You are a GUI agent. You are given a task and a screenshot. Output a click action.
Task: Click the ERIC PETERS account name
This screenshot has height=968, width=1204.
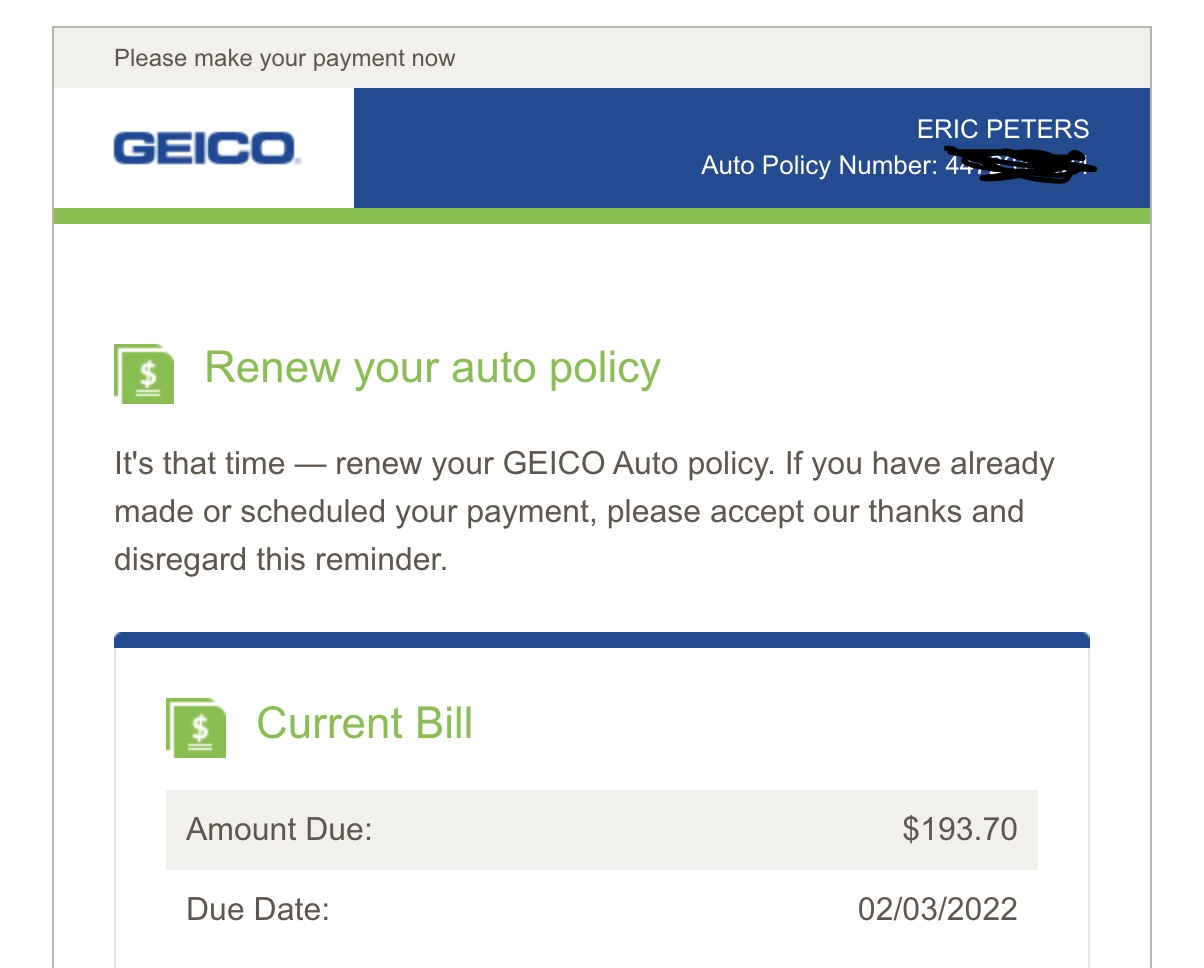(x=1002, y=129)
